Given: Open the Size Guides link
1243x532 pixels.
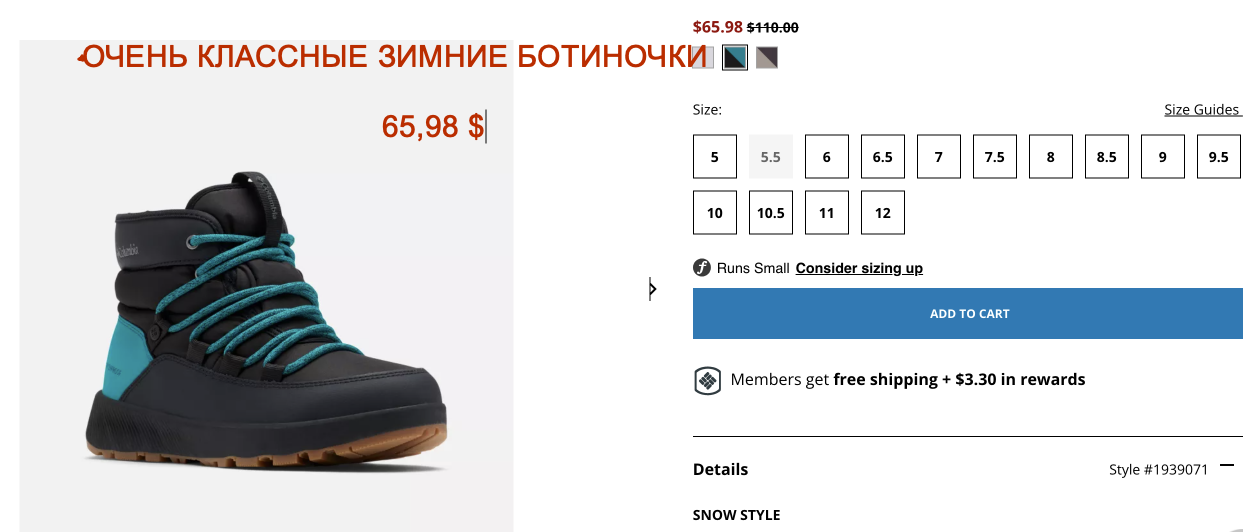Looking at the screenshot, I should click(x=1202, y=110).
